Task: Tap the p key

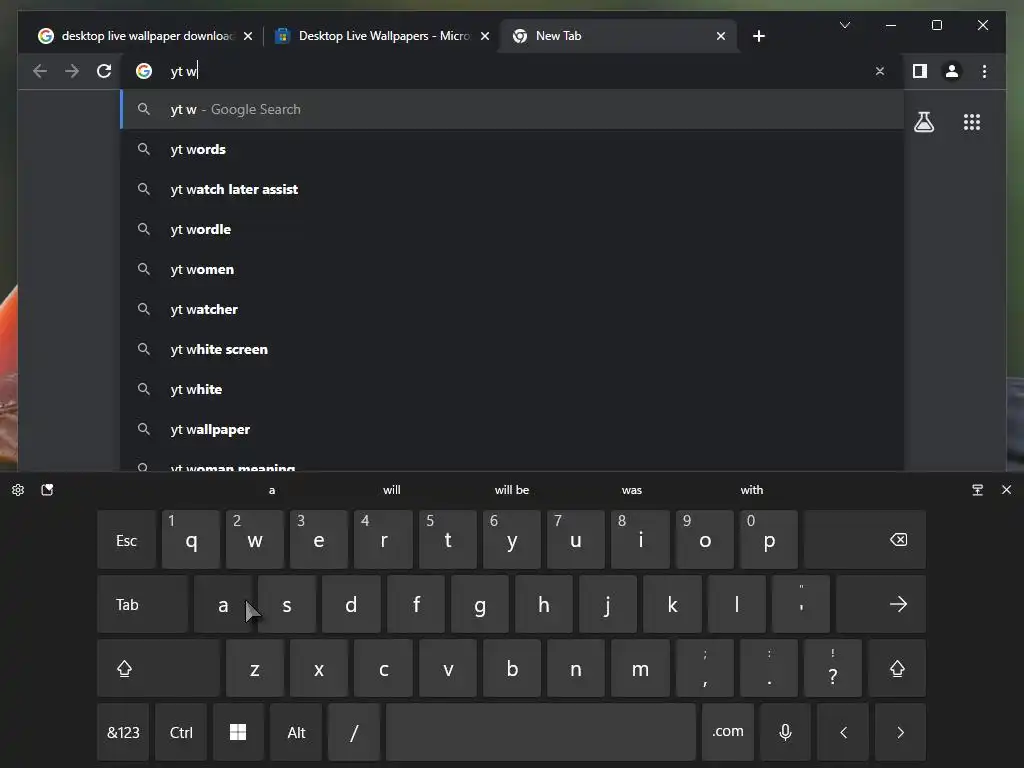Action: point(769,540)
